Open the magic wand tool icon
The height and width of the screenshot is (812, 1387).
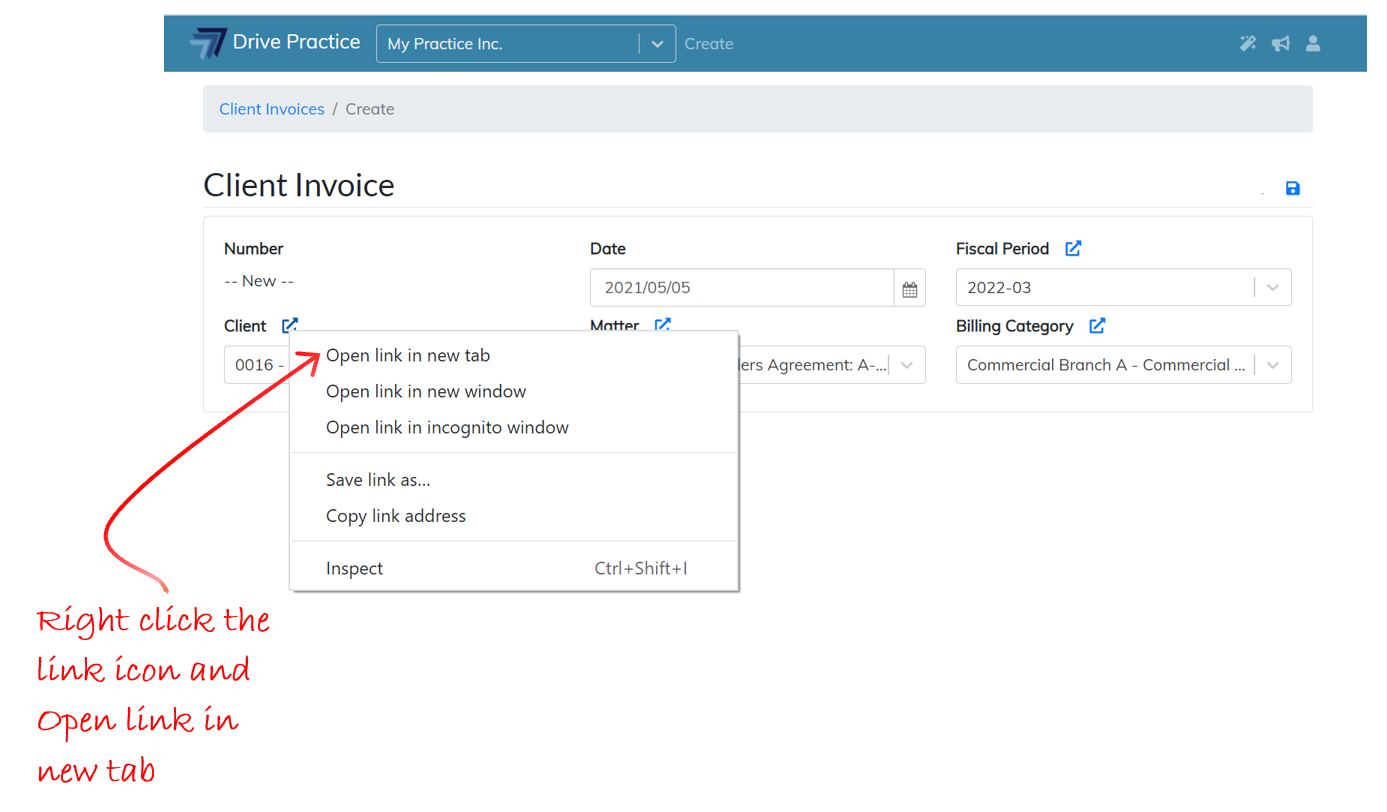(1247, 43)
